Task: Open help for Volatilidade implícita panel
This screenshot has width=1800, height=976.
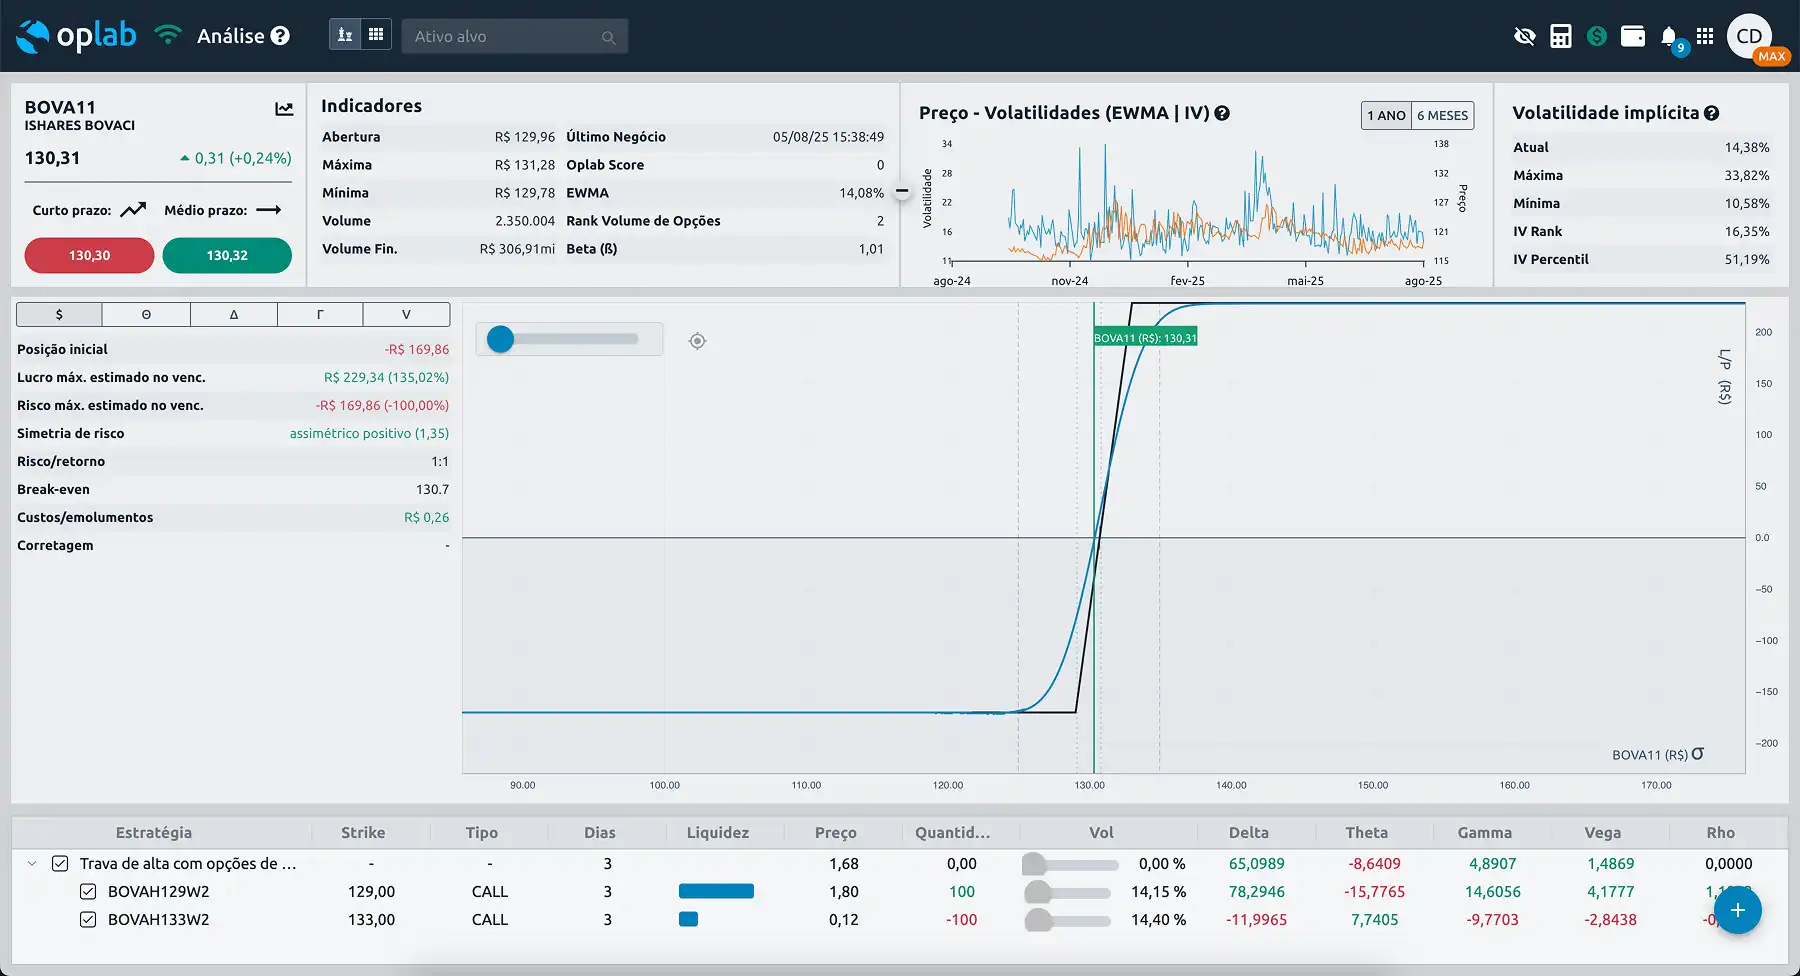Action: pos(1711,113)
